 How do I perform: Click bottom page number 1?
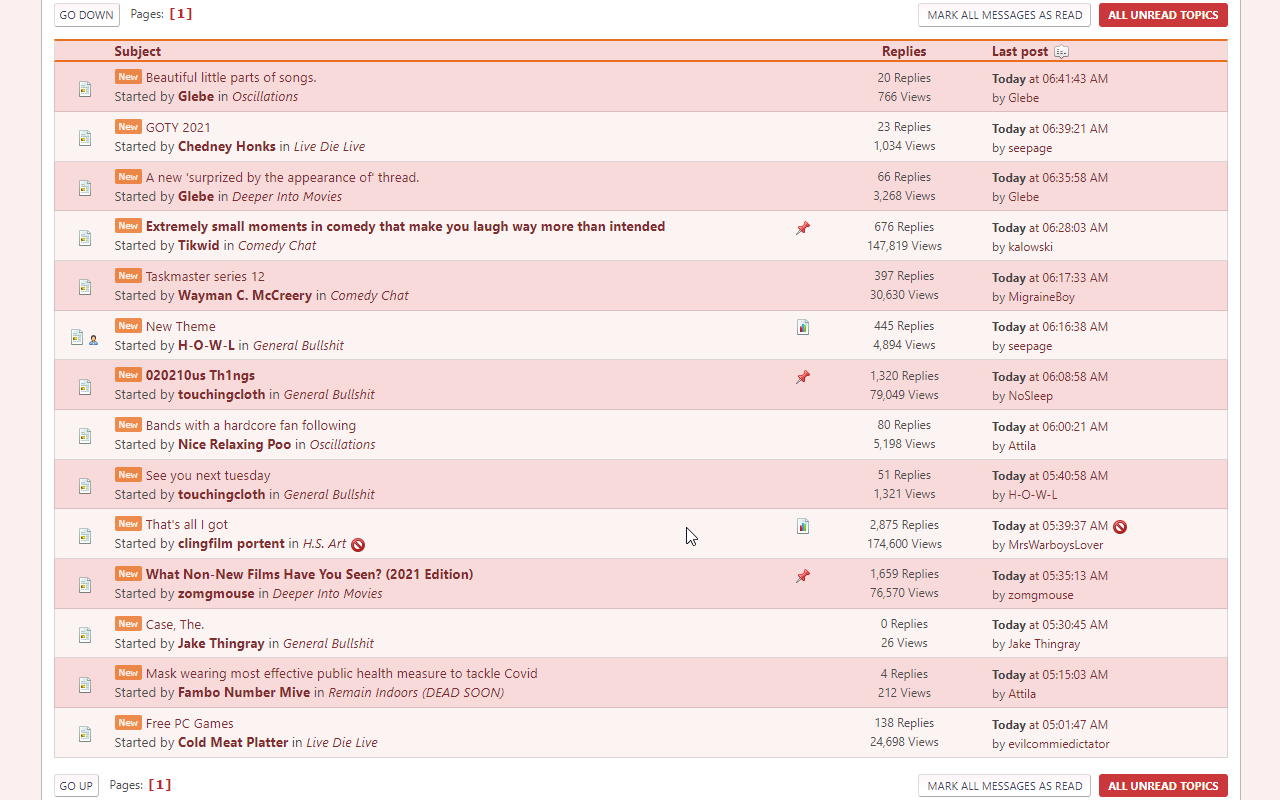point(160,785)
